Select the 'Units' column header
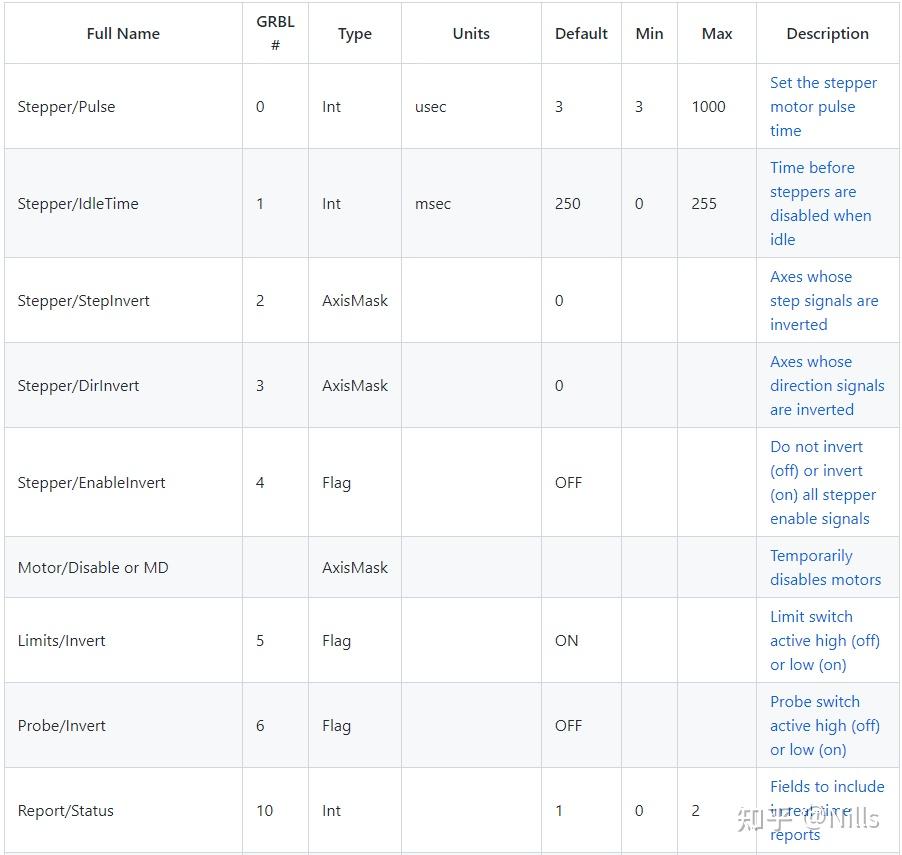 pyautogui.click(x=471, y=34)
